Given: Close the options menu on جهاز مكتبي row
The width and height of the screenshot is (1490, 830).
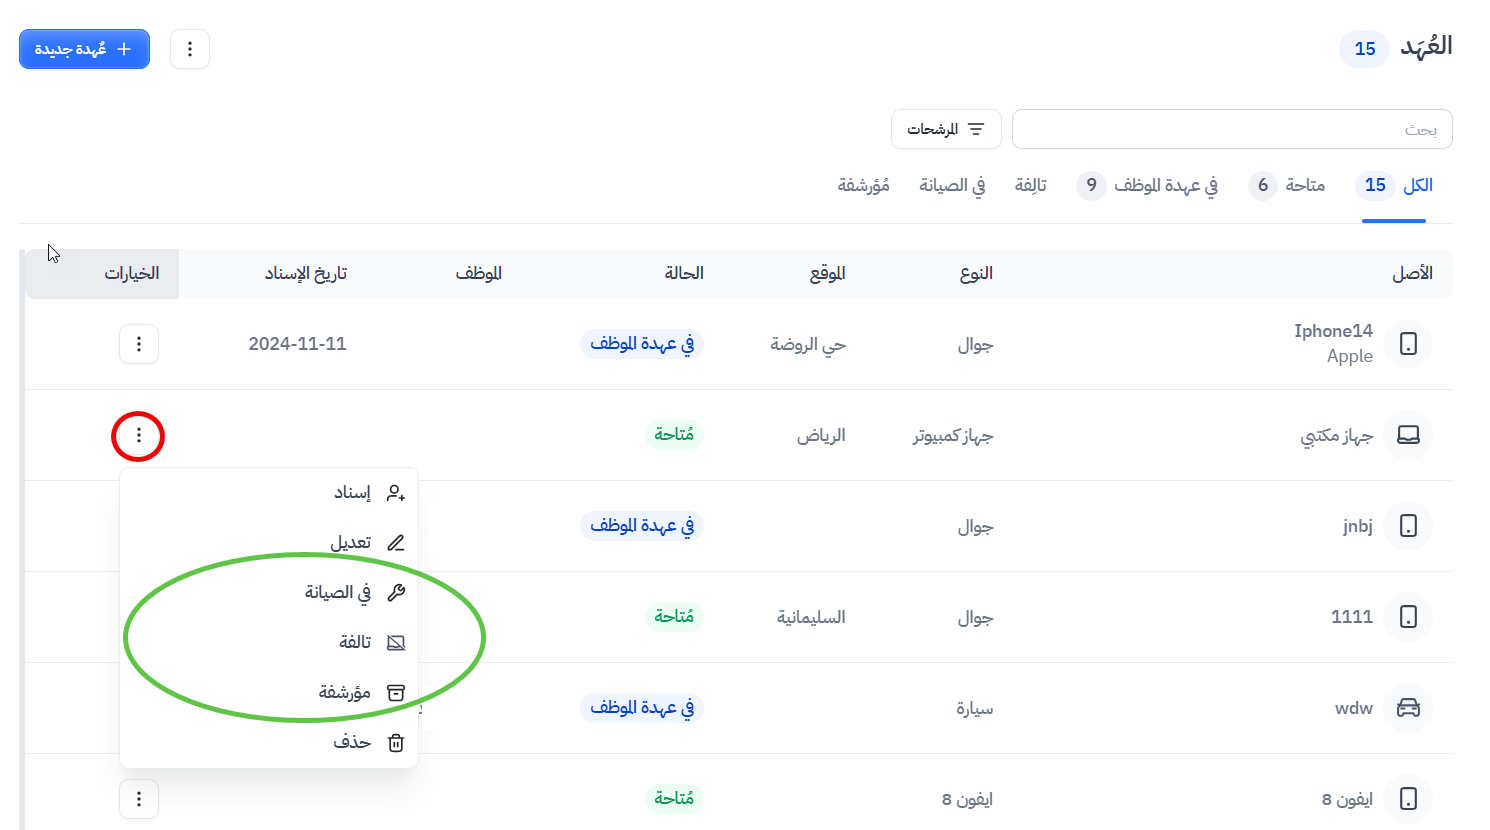Looking at the screenshot, I should 139,436.
